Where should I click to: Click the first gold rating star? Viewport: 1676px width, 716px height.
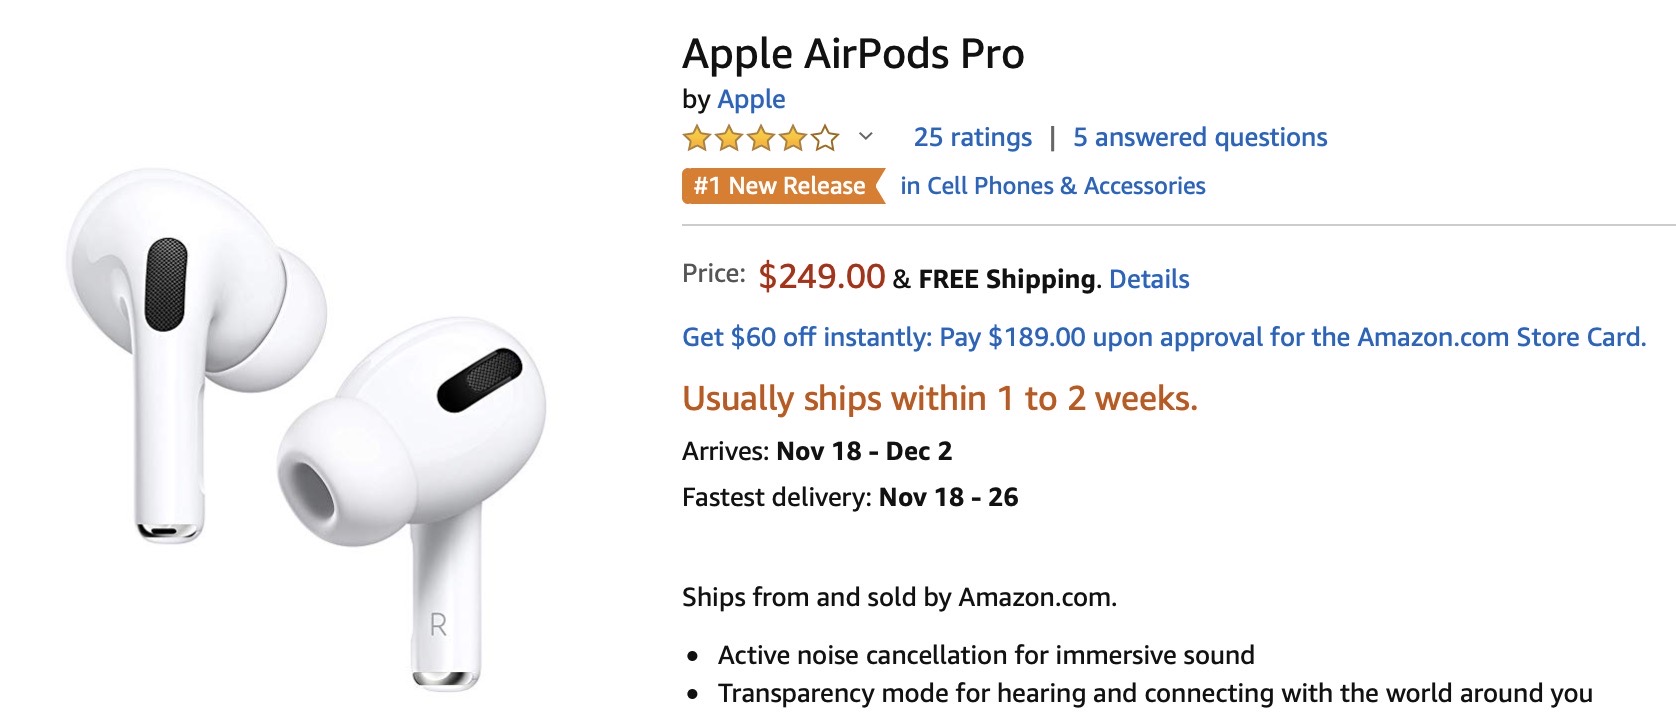pos(696,138)
